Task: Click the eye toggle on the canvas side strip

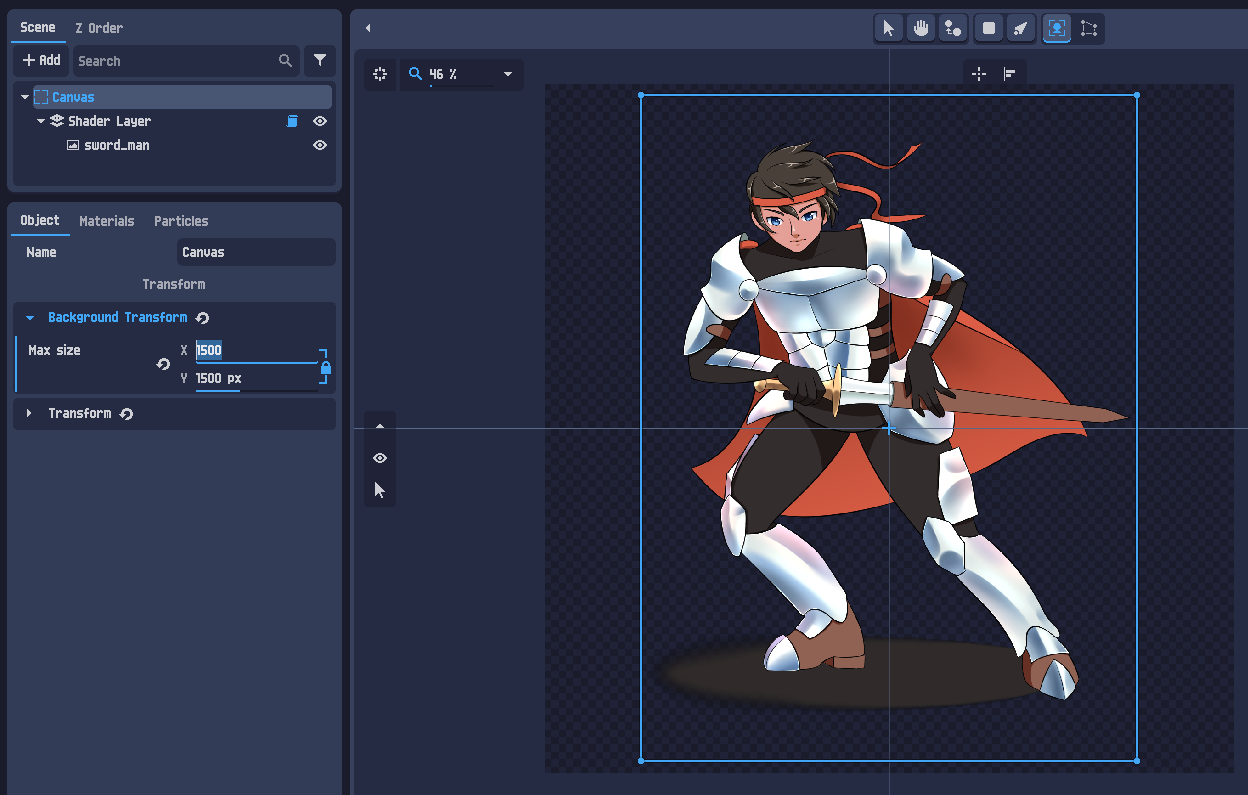Action: [379, 458]
